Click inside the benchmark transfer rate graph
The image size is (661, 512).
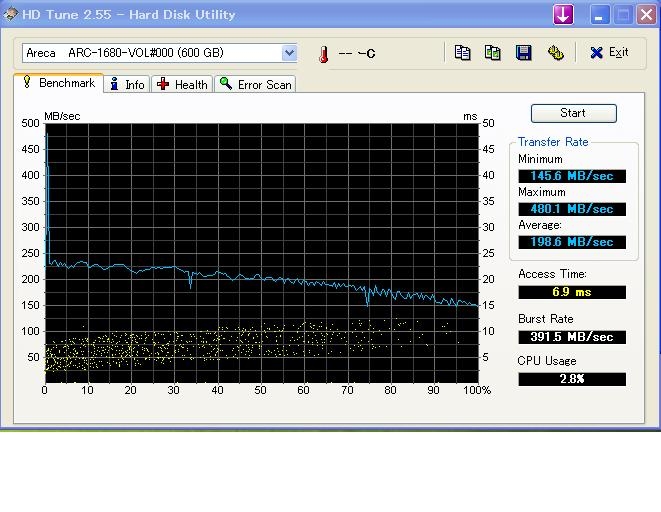262,250
